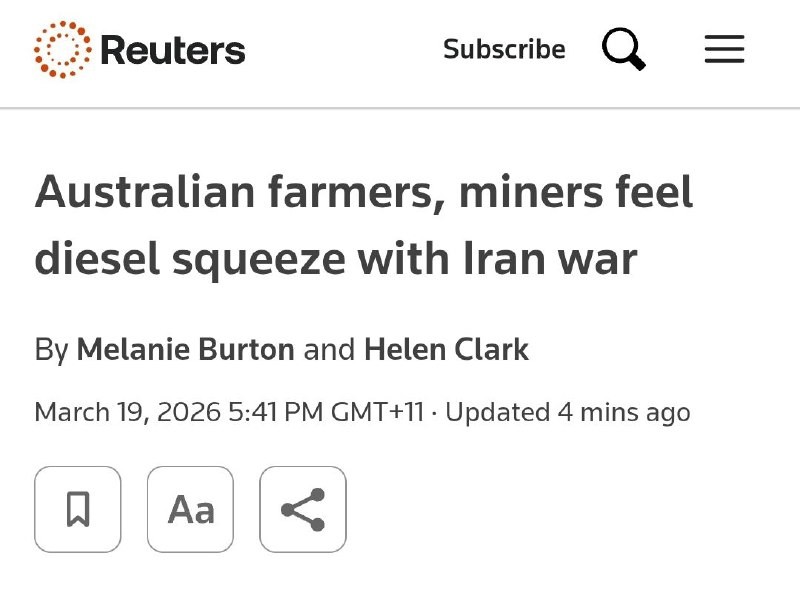This screenshot has height=593, width=800.
Task: Share the article via the share icon
Action: point(303,509)
